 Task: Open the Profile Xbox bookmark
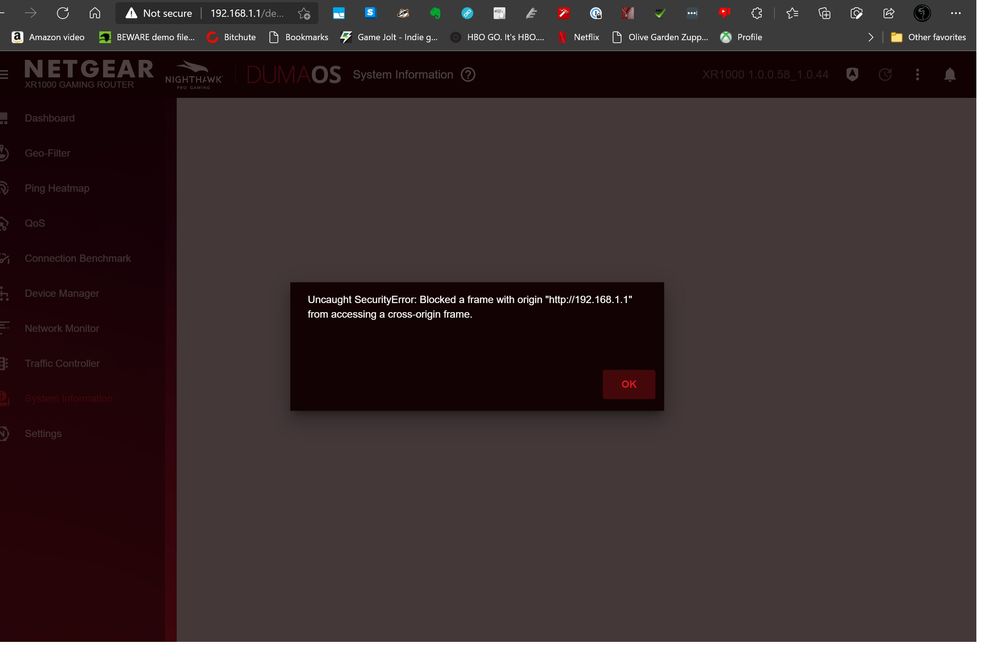coord(742,37)
